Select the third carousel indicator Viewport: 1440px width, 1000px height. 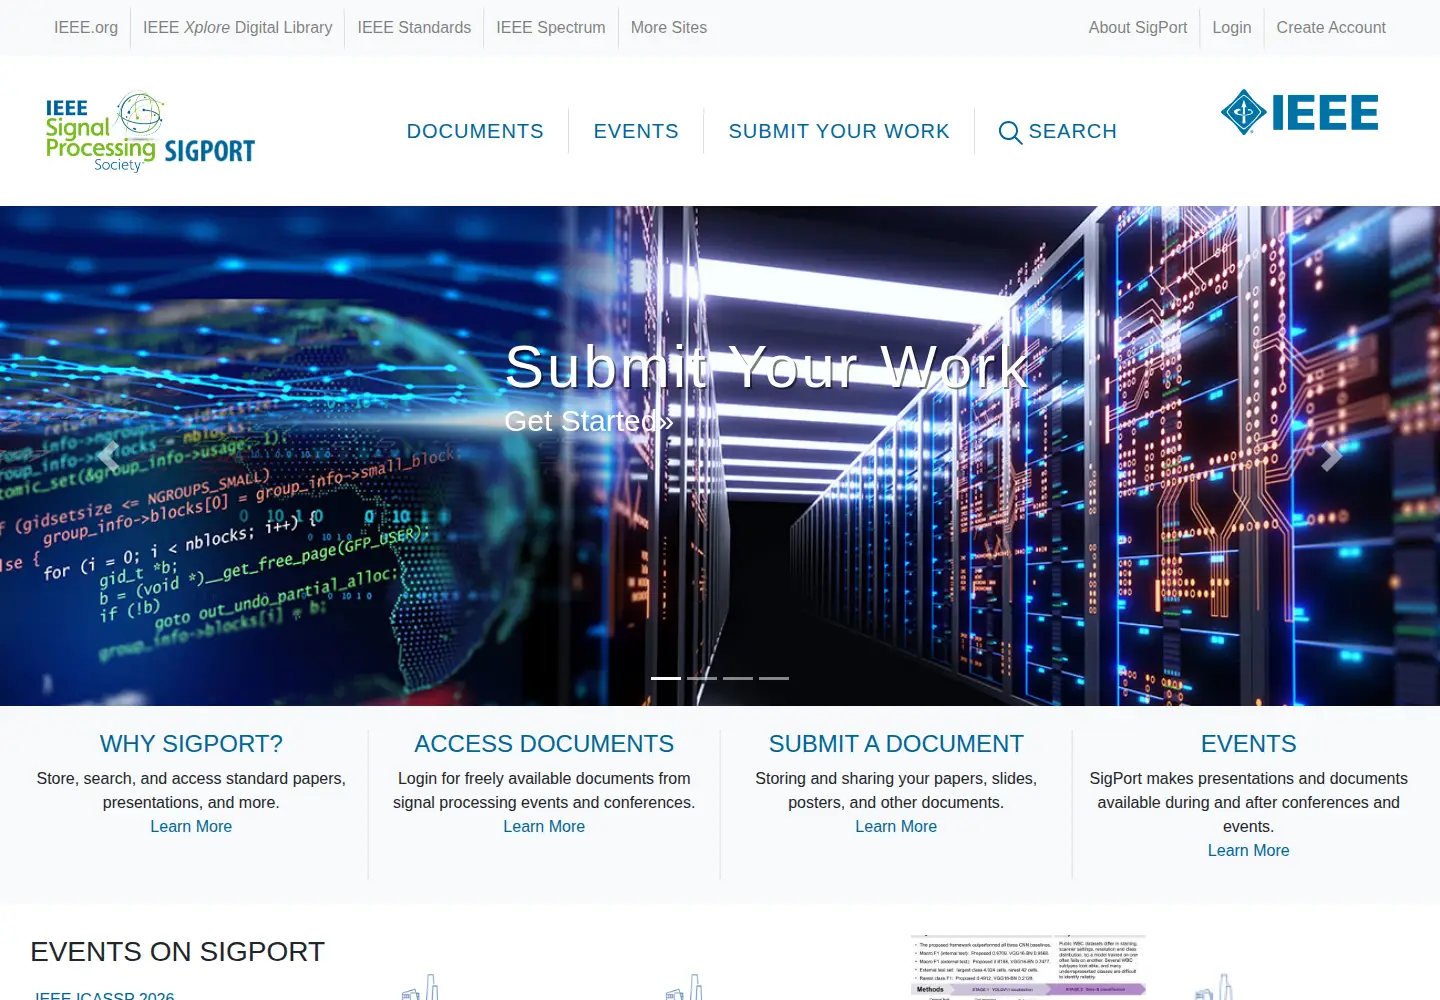pos(738,678)
